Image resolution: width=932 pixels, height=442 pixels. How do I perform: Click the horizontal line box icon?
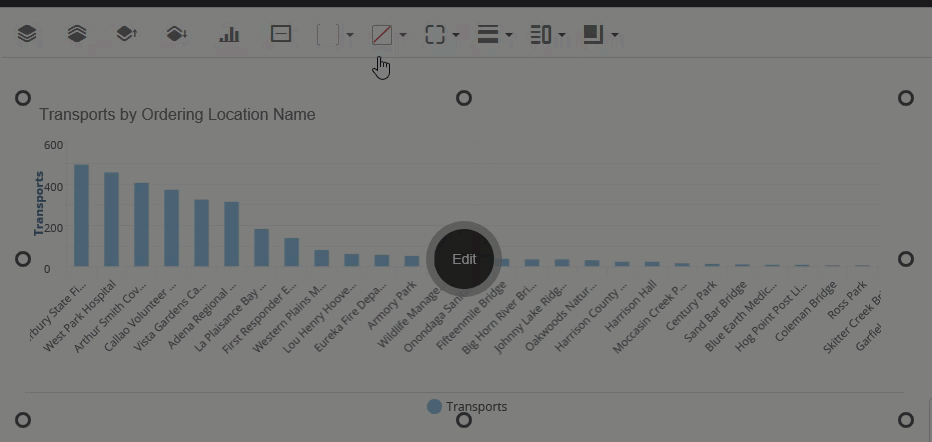tap(281, 35)
